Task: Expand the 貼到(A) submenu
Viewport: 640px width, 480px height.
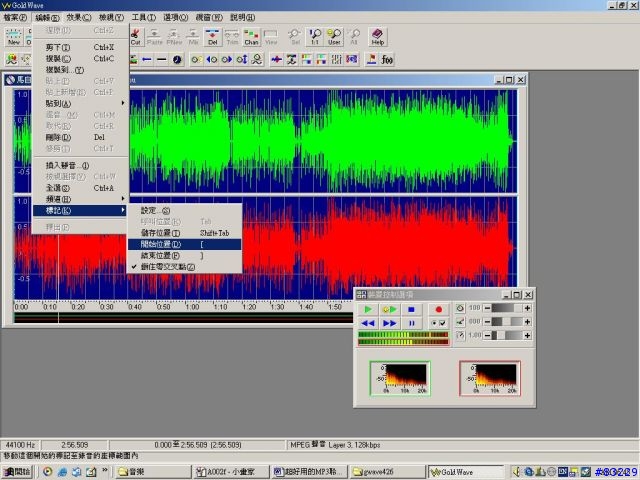Action: click(80, 104)
